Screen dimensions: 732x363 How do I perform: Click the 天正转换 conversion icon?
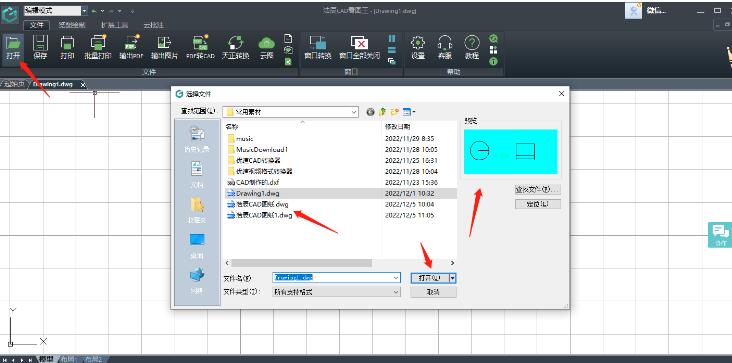[236, 47]
